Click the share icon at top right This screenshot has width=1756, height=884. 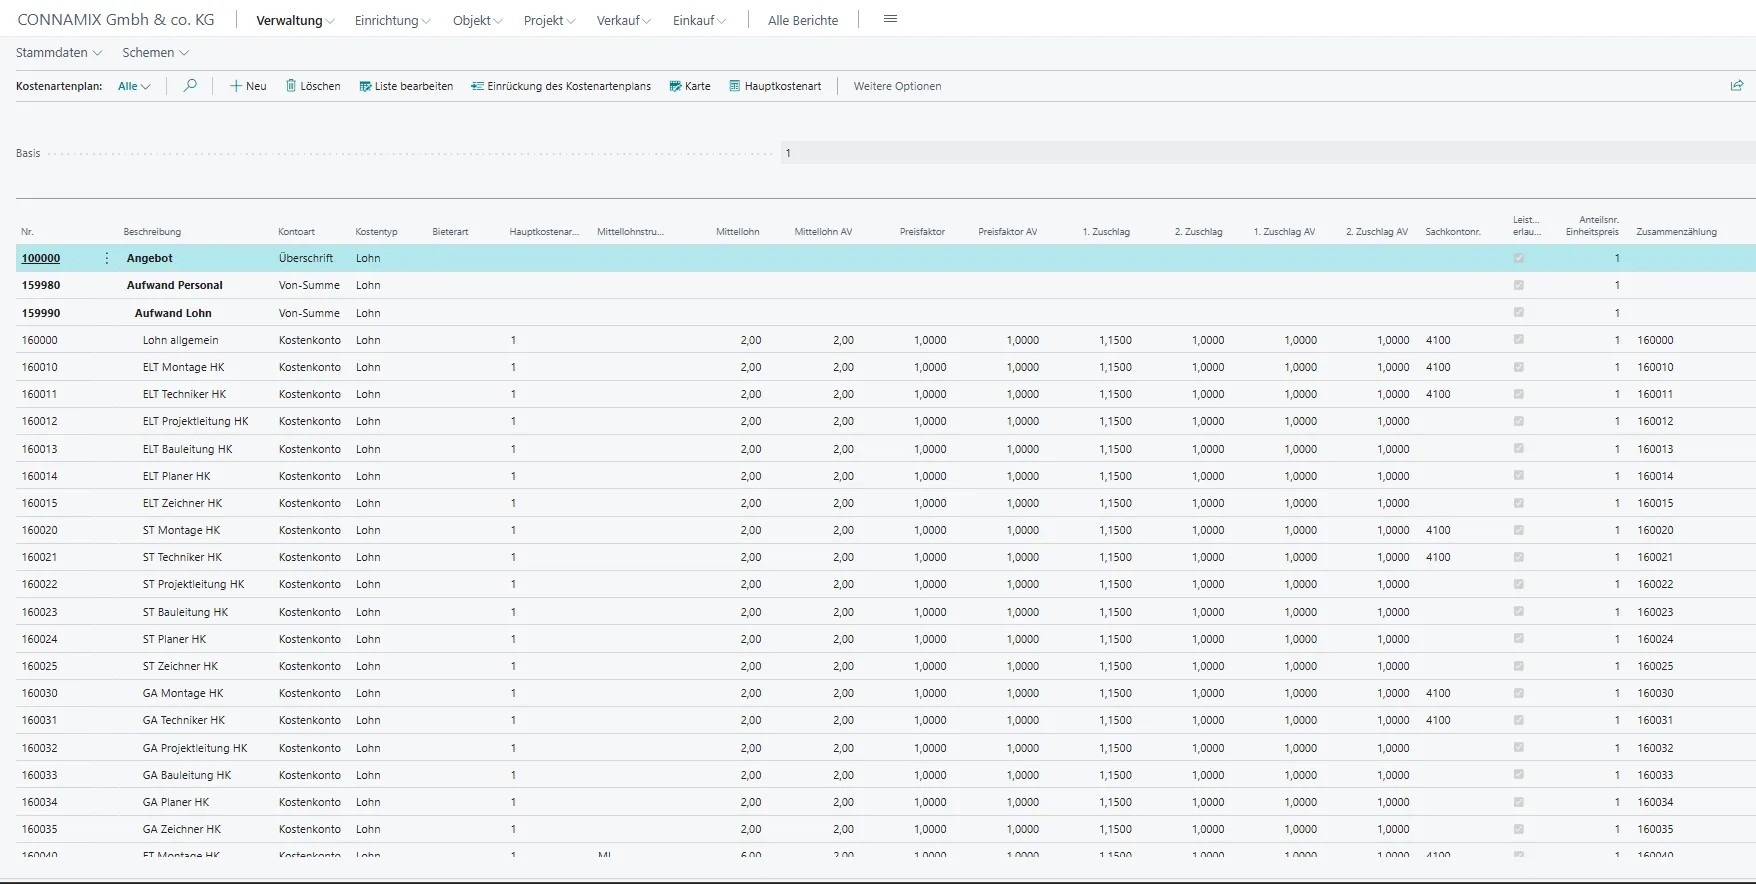pos(1737,86)
